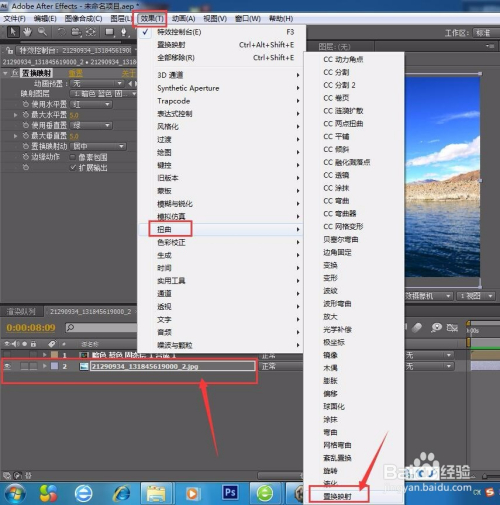Switch to the 渲染队列 tab

point(21,312)
